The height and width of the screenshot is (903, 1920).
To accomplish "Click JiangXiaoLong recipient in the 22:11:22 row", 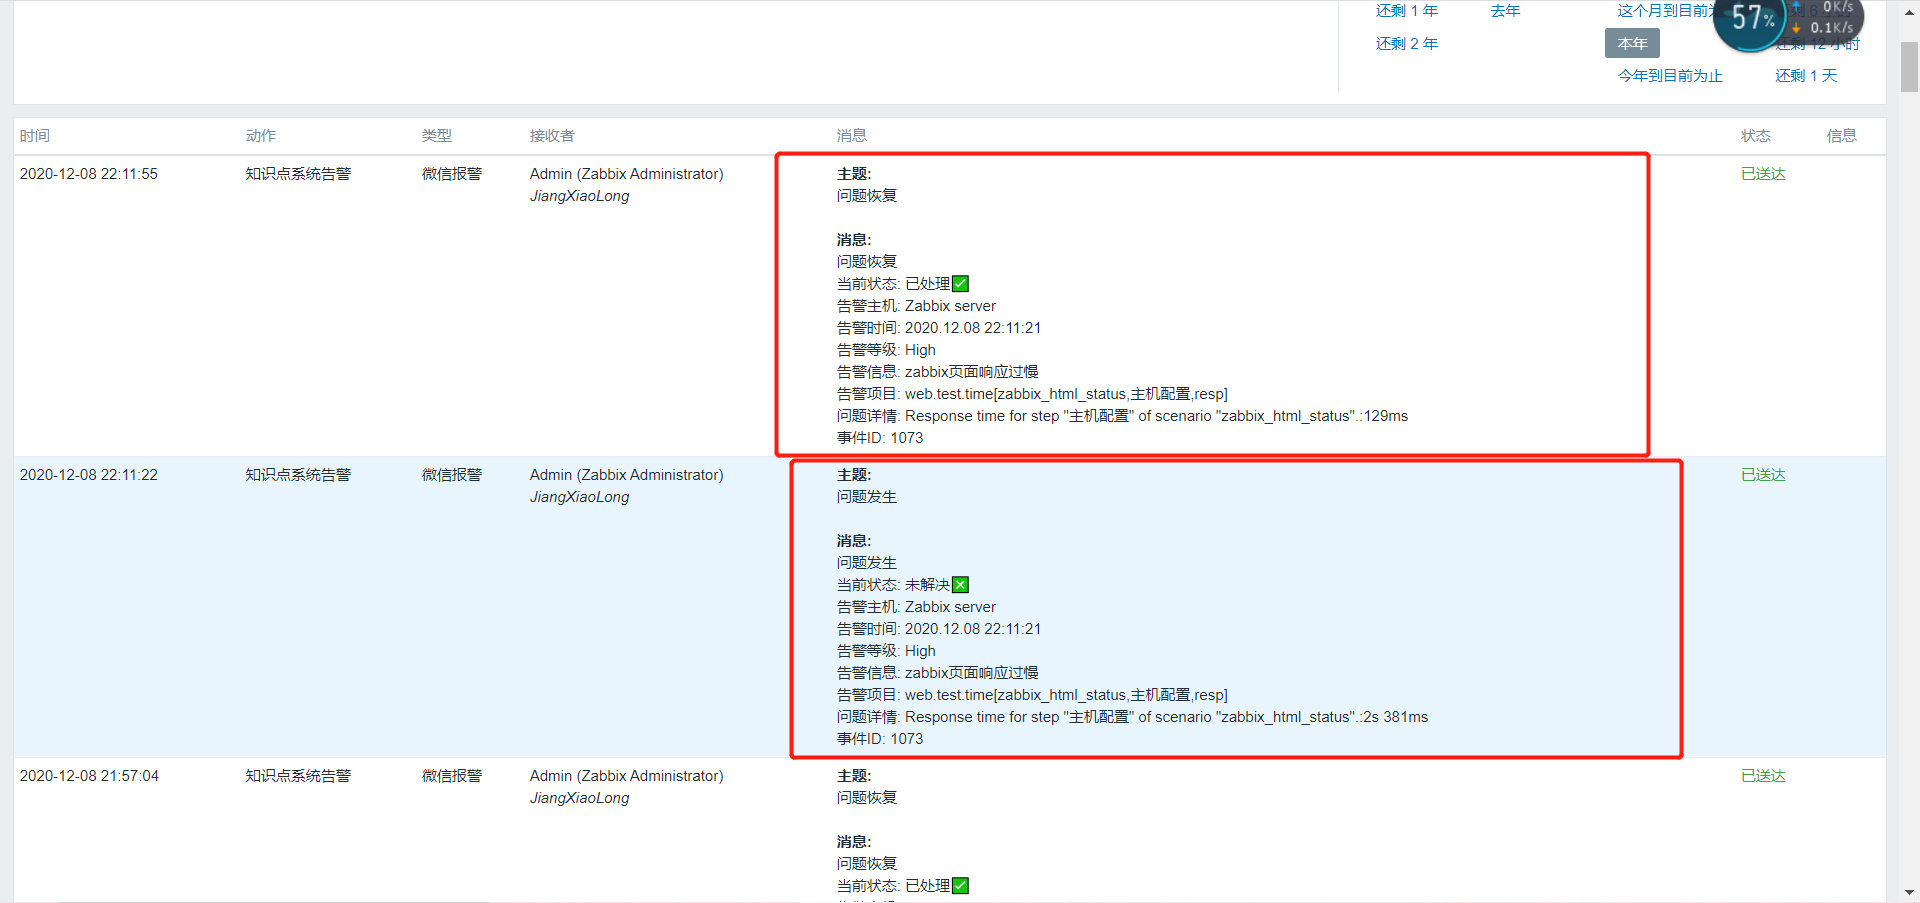I will click(580, 497).
